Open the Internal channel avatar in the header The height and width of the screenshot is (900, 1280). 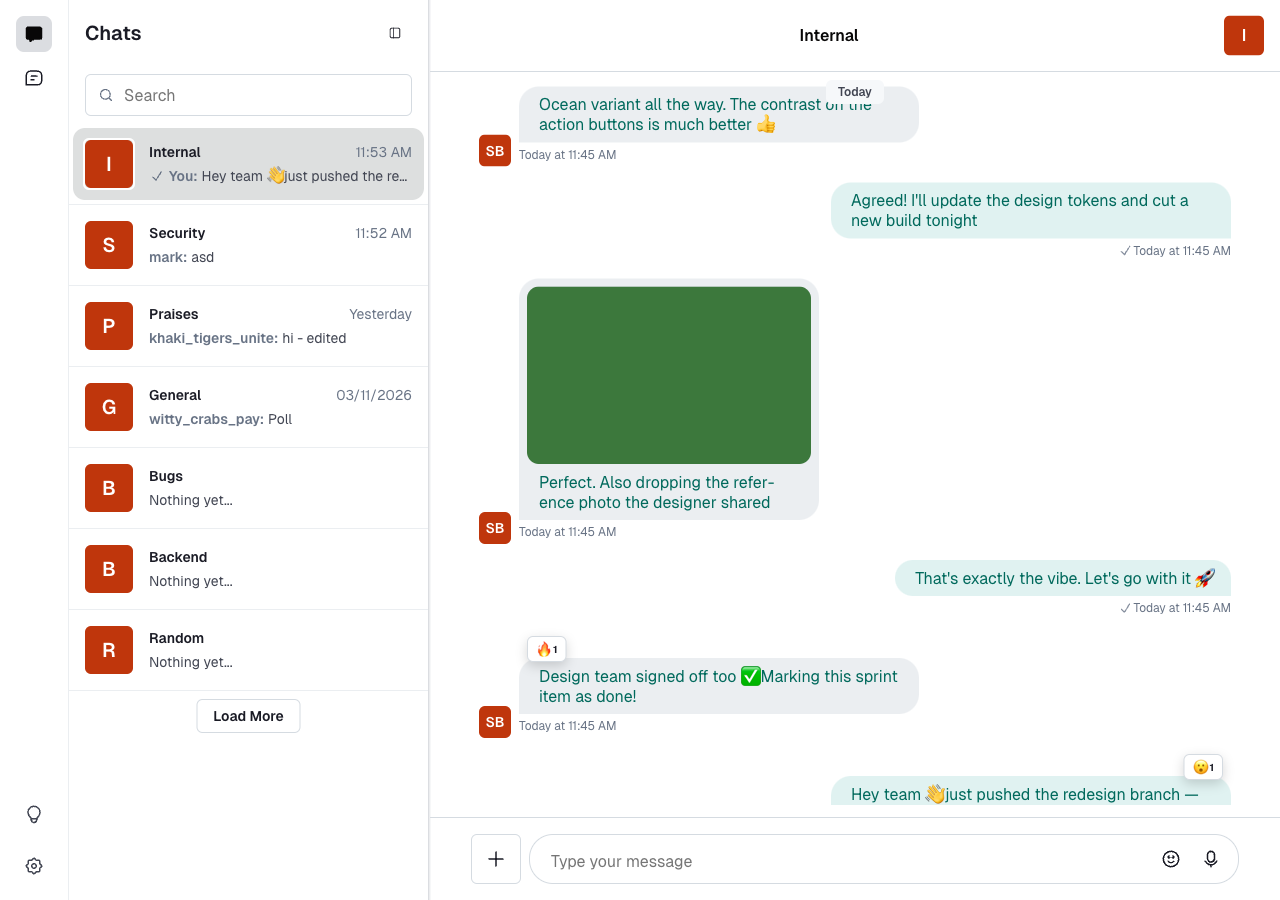click(x=1243, y=35)
